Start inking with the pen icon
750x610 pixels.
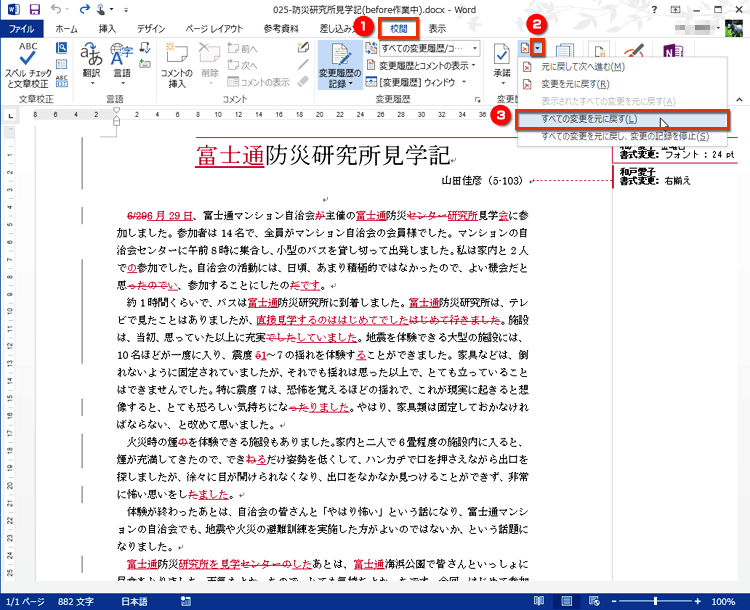(303, 47)
